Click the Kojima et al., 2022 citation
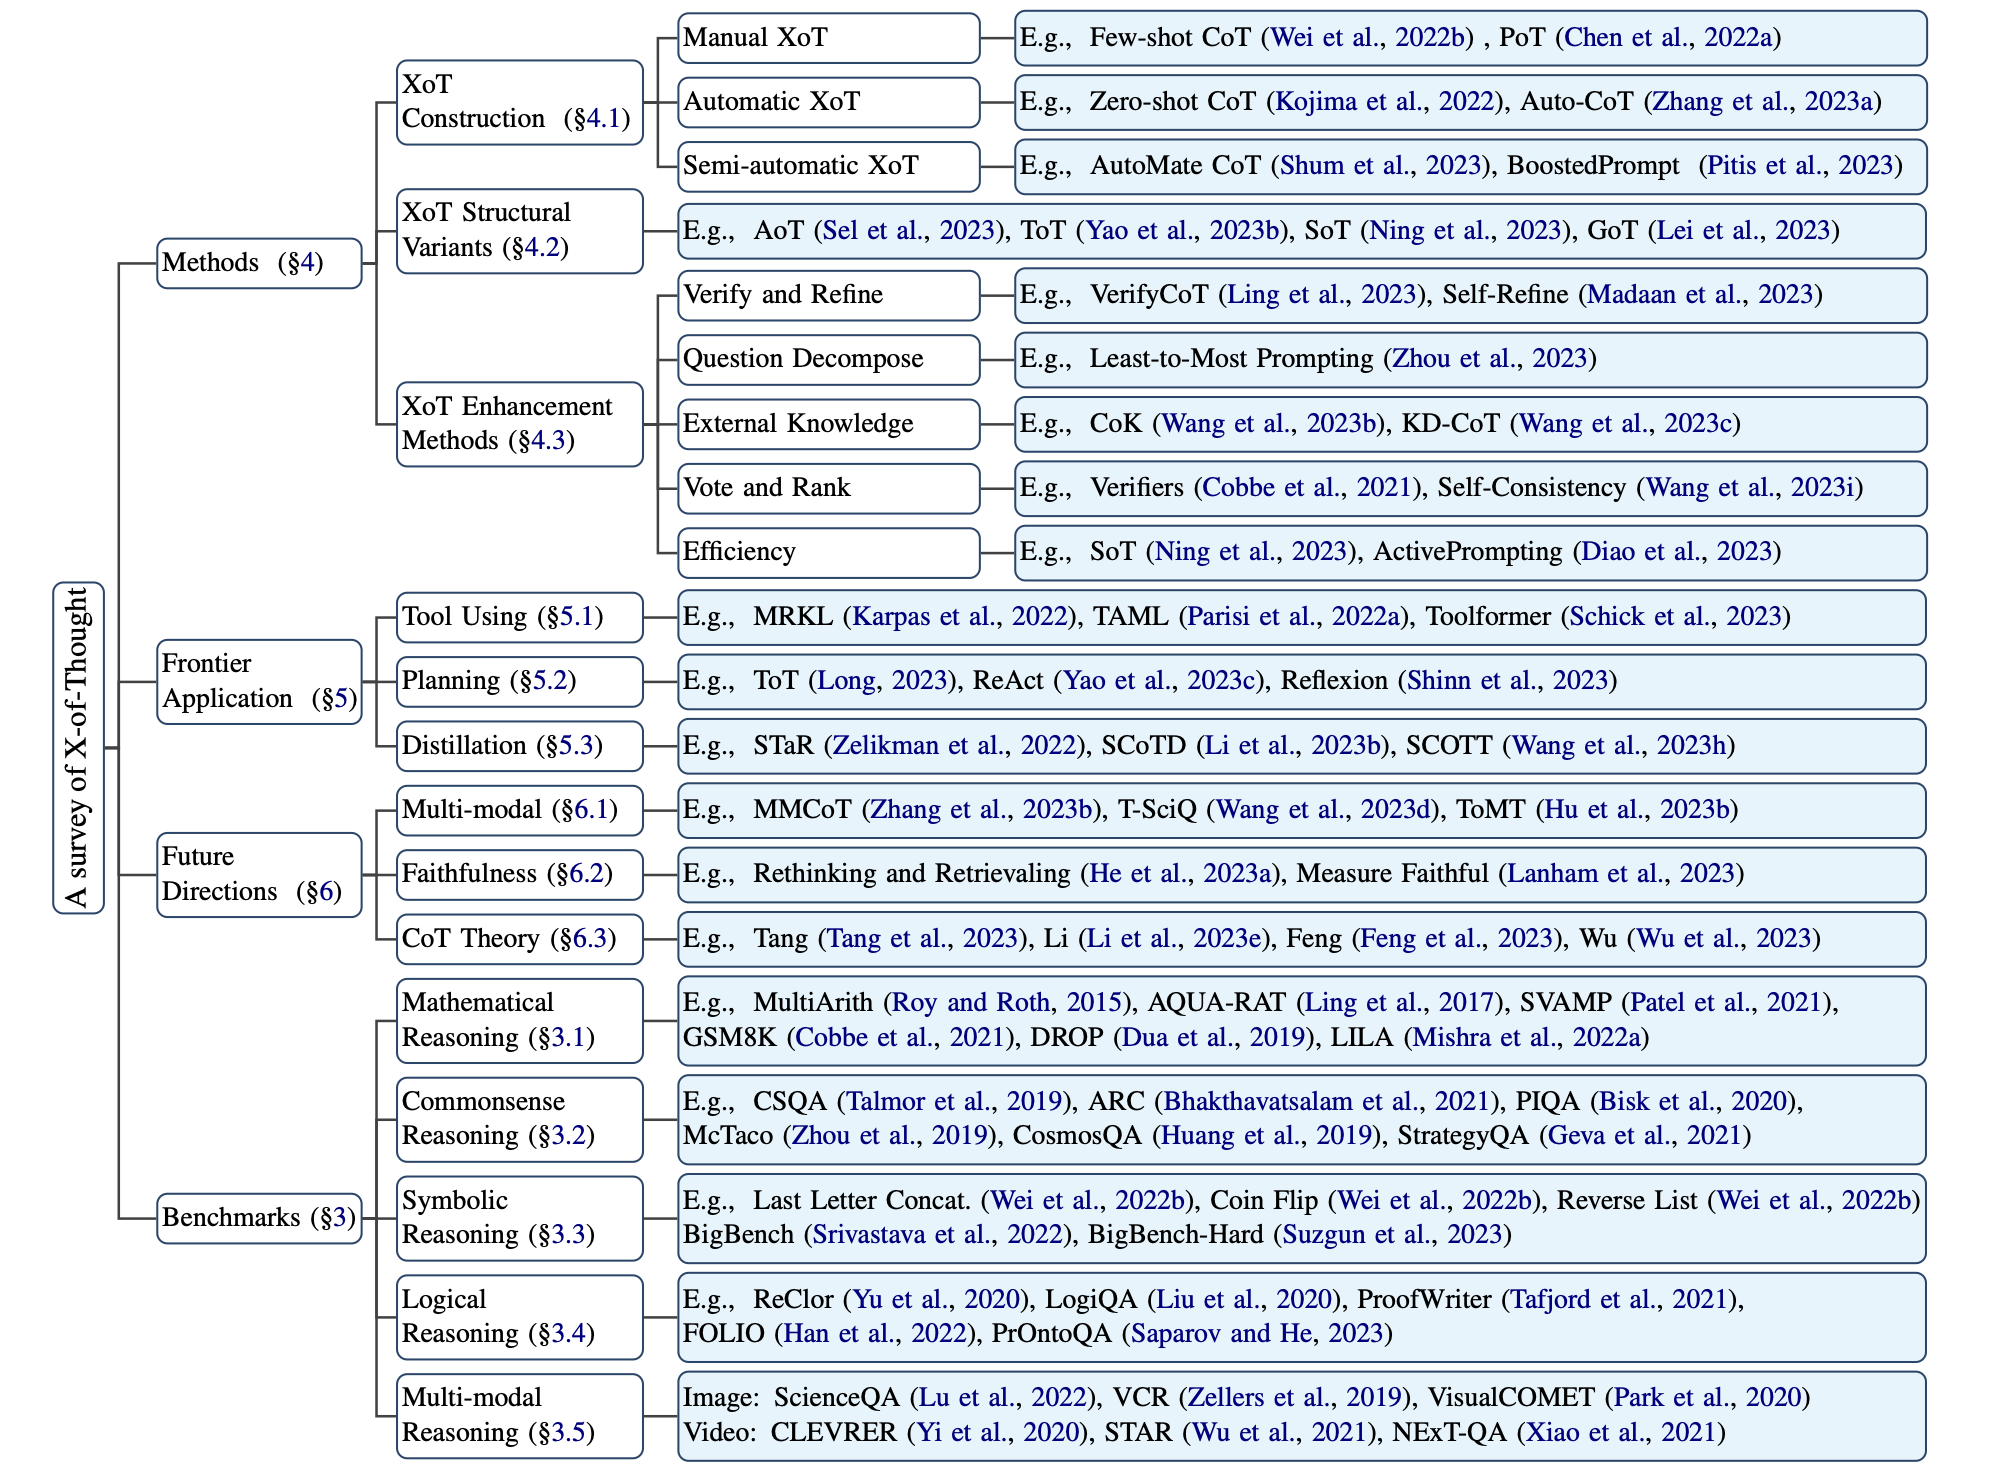 pyautogui.click(x=1385, y=102)
